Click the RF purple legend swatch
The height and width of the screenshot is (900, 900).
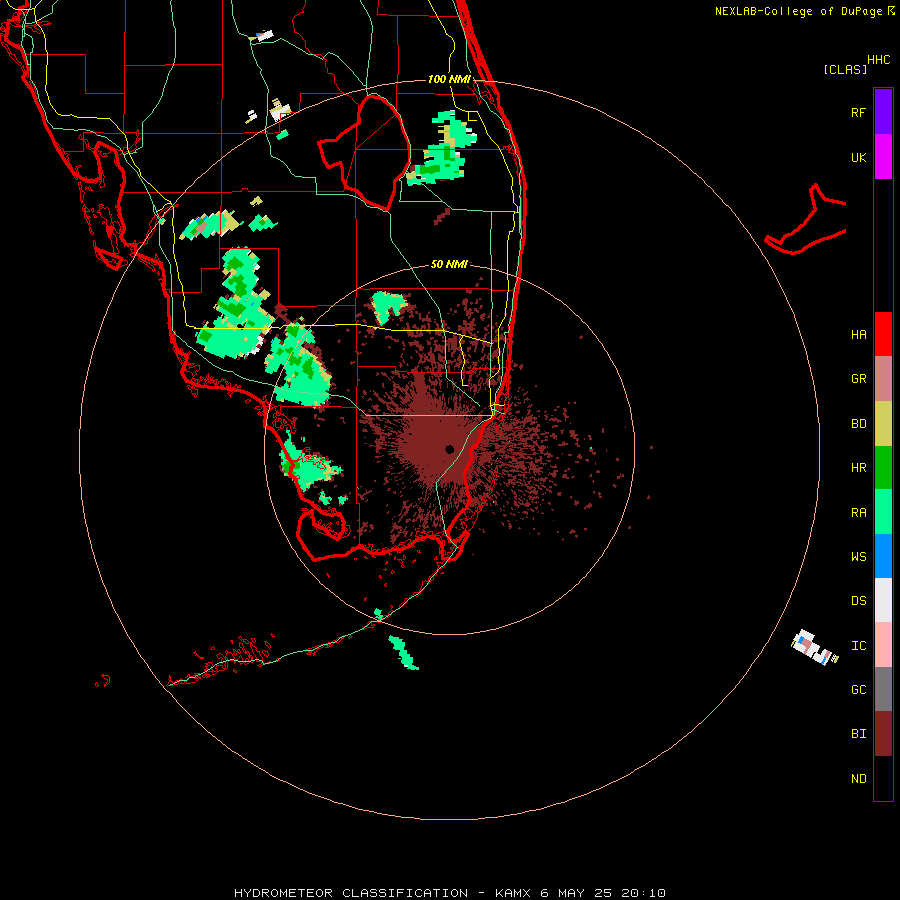[x=883, y=112]
